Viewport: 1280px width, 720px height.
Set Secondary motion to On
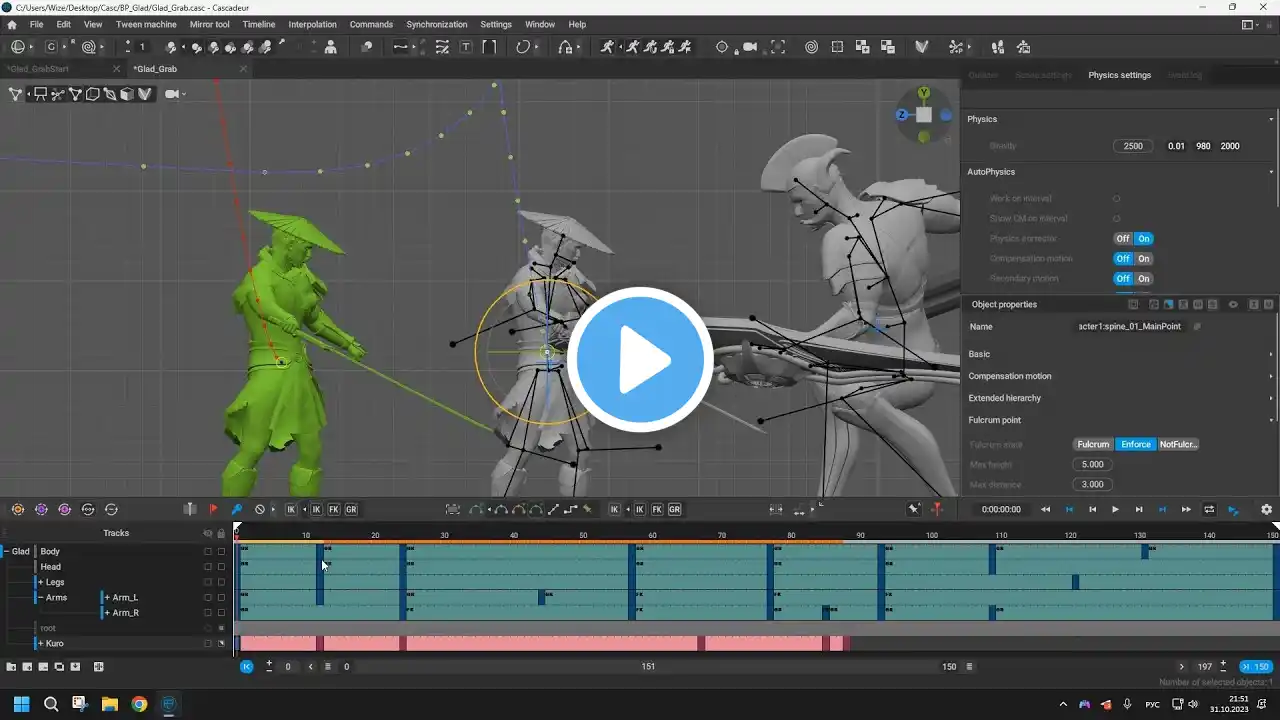[x=1144, y=279]
